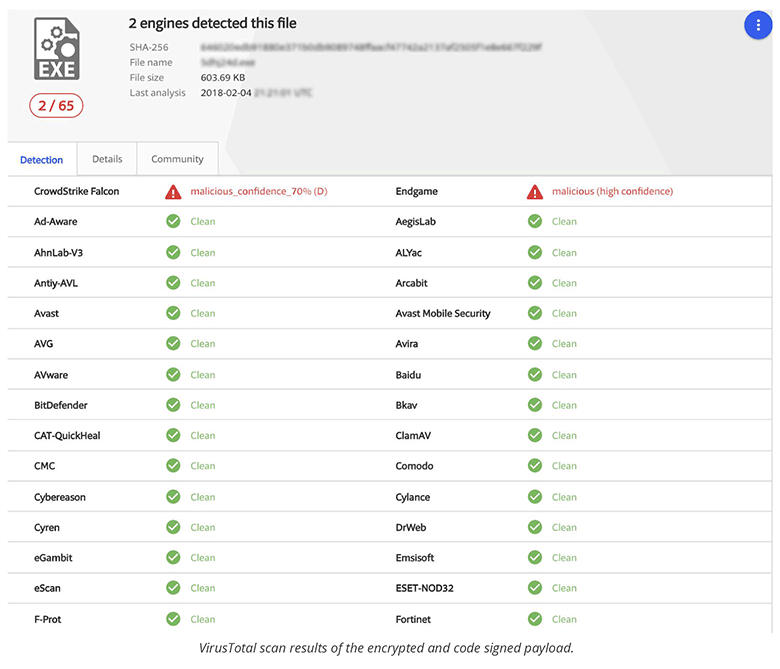Switch to the Details tab

pos(107,159)
